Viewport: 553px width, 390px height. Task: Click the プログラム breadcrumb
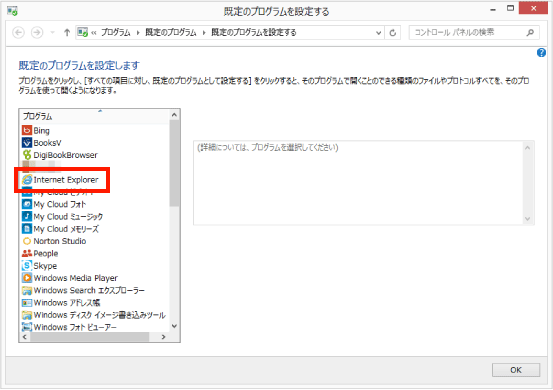pos(116,33)
